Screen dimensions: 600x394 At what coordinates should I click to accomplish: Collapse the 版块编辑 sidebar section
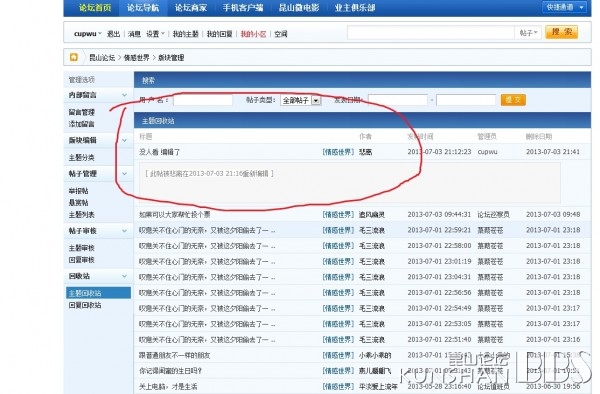[124, 140]
